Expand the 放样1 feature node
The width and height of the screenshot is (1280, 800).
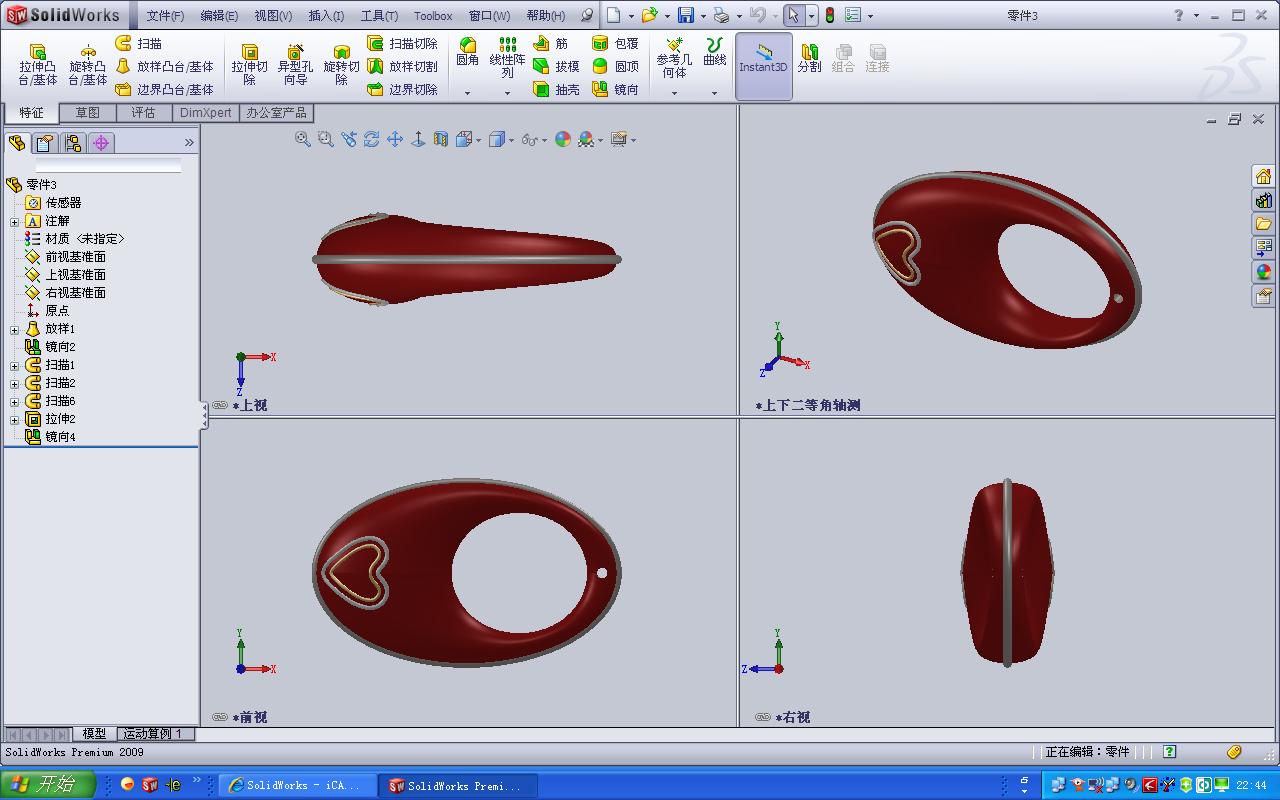pos(14,329)
